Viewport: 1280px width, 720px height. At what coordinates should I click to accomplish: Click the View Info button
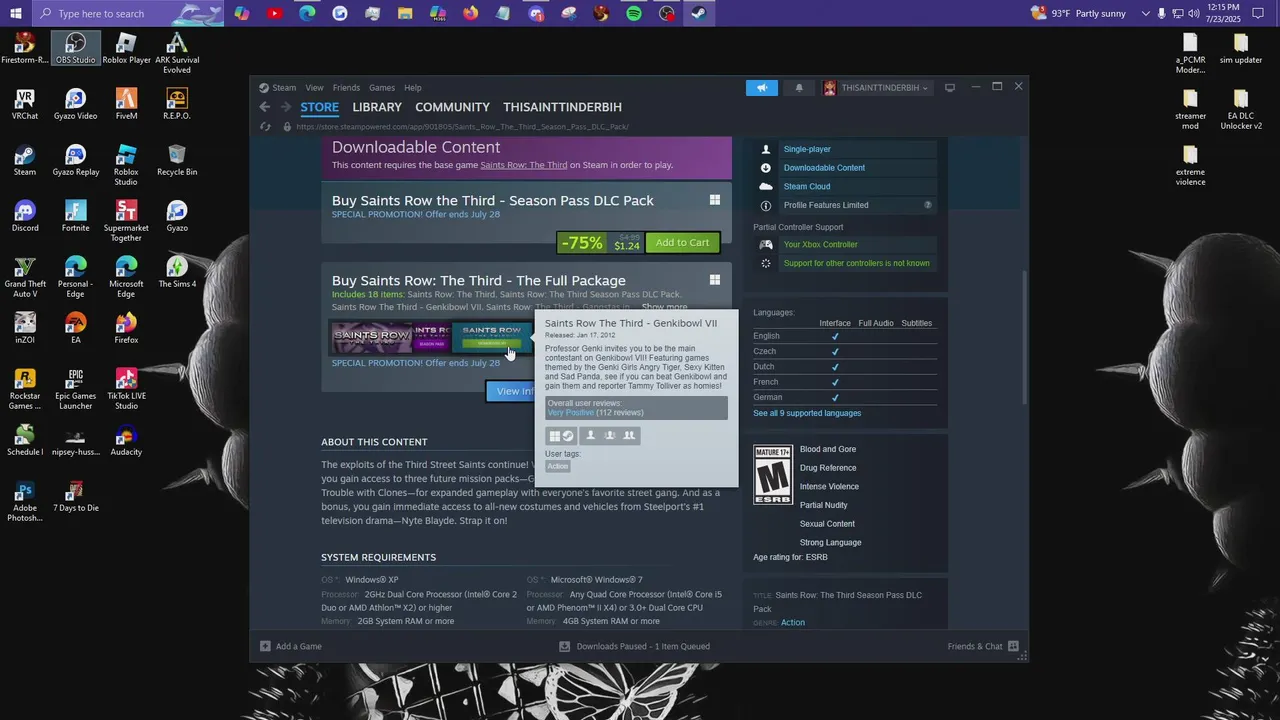(x=511, y=391)
